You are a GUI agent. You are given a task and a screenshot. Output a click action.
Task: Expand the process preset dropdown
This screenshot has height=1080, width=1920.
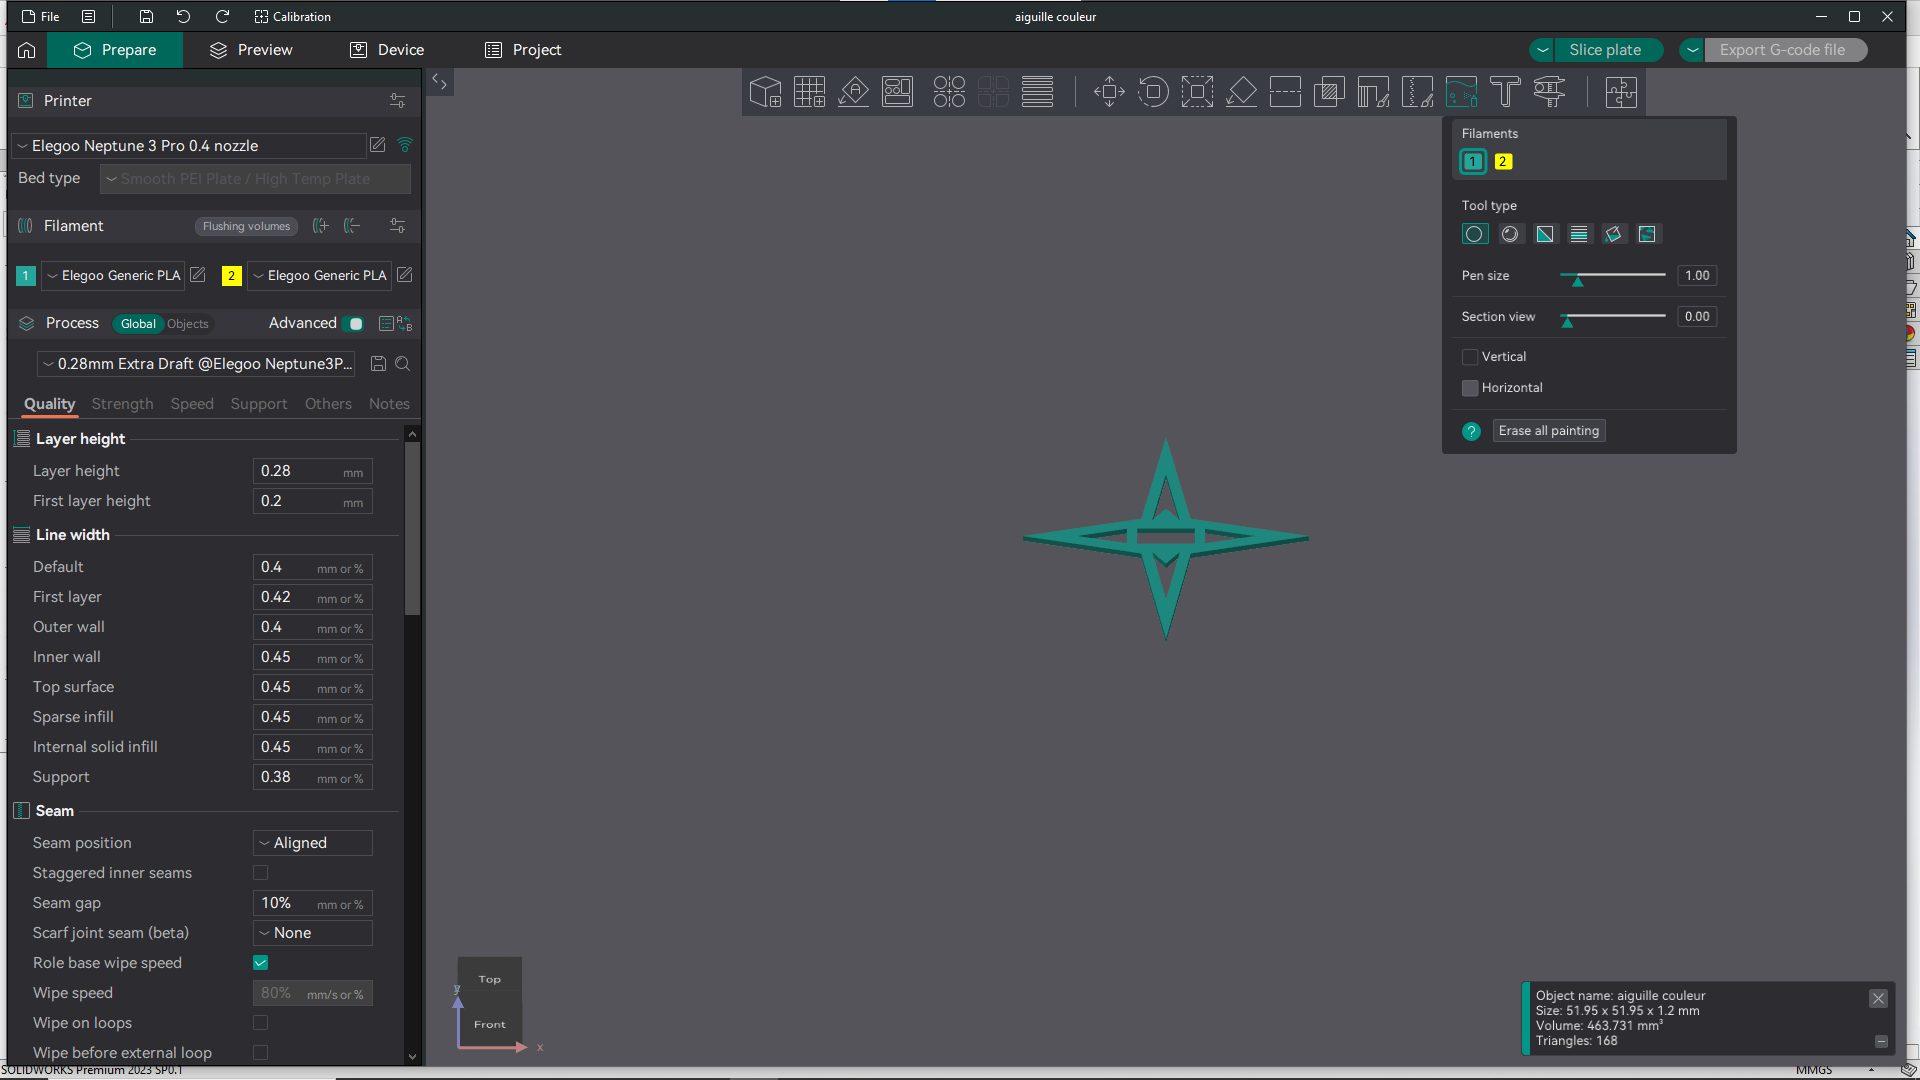(x=198, y=364)
